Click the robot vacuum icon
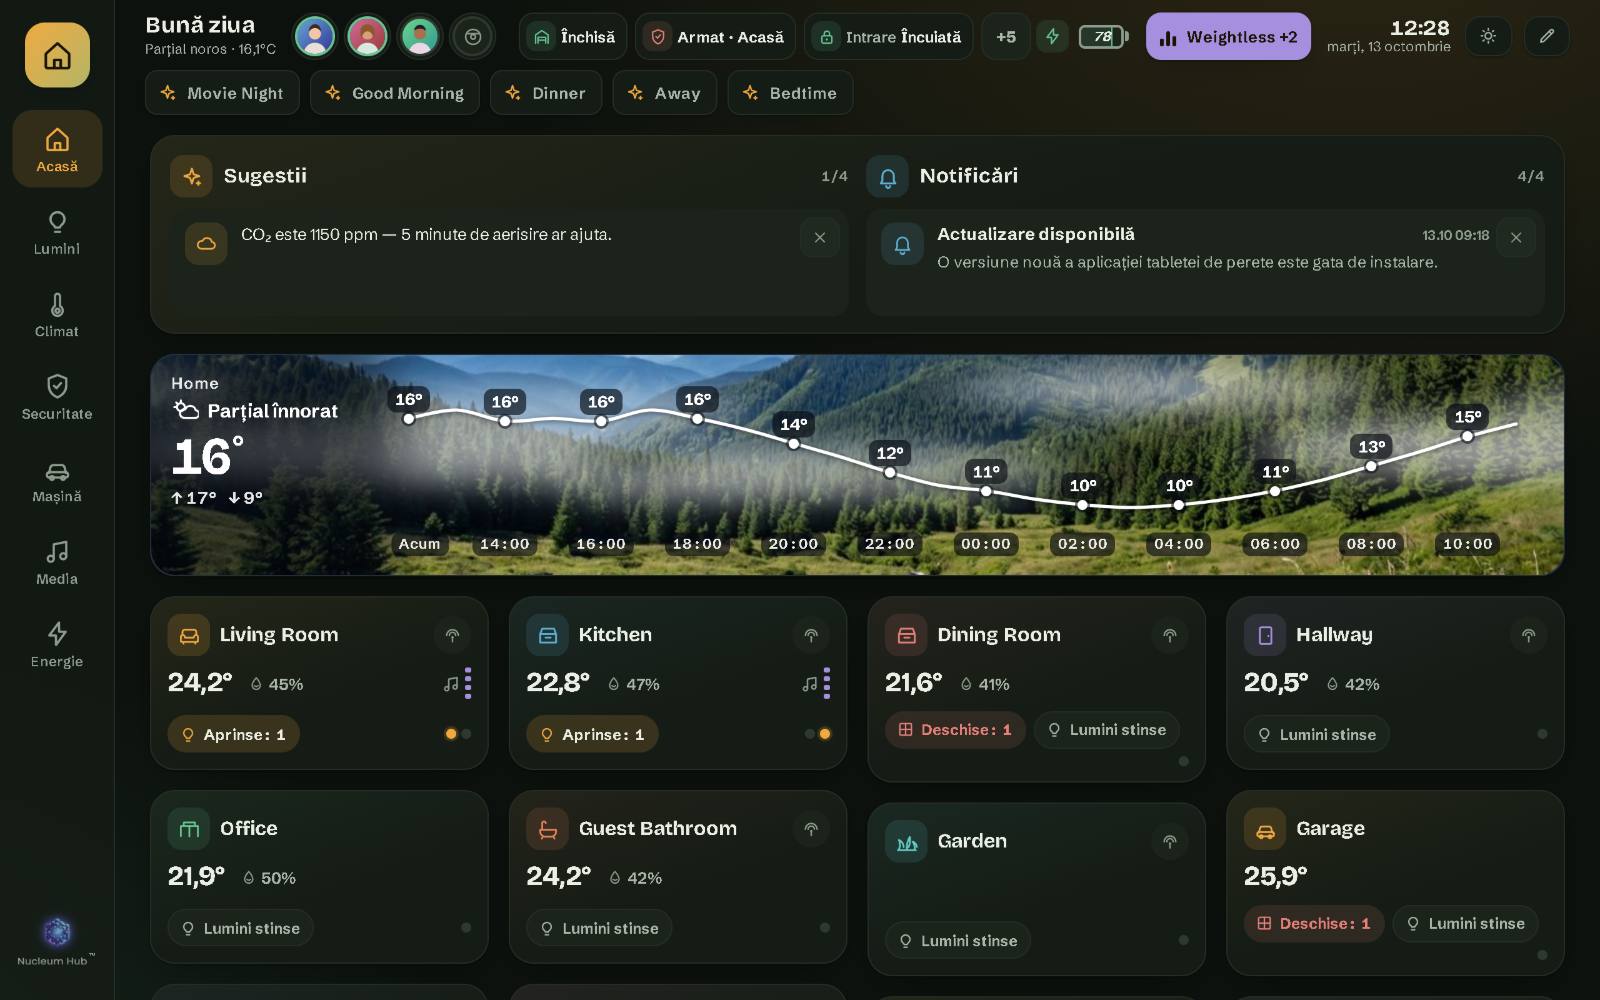 click(473, 37)
